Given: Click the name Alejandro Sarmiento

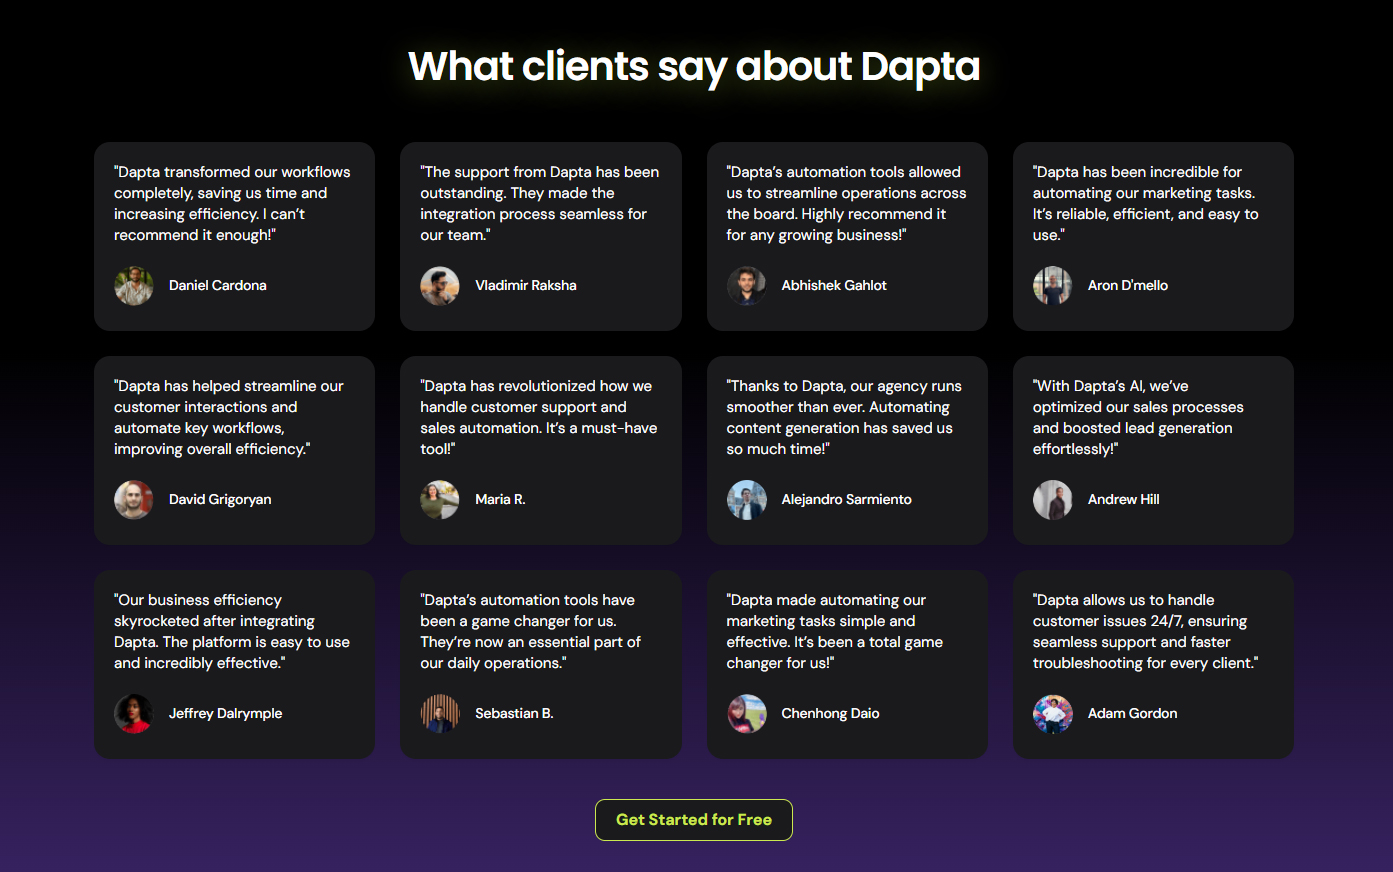Looking at the screenshot, I should tap(846, 500).
